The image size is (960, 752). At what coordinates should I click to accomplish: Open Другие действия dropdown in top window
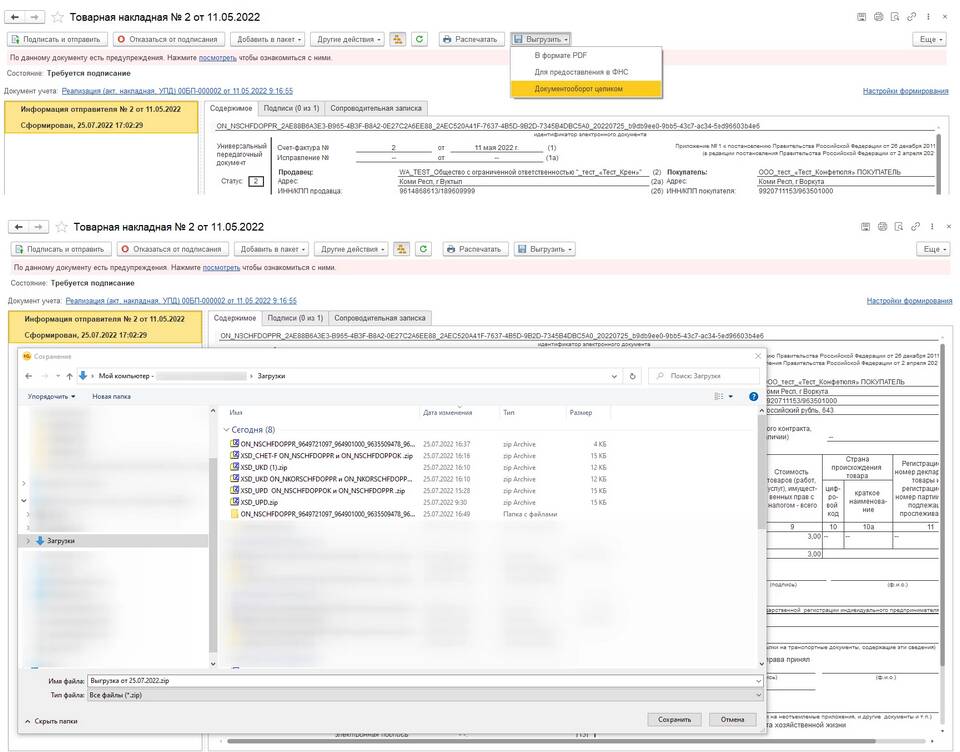click(348, 39)
